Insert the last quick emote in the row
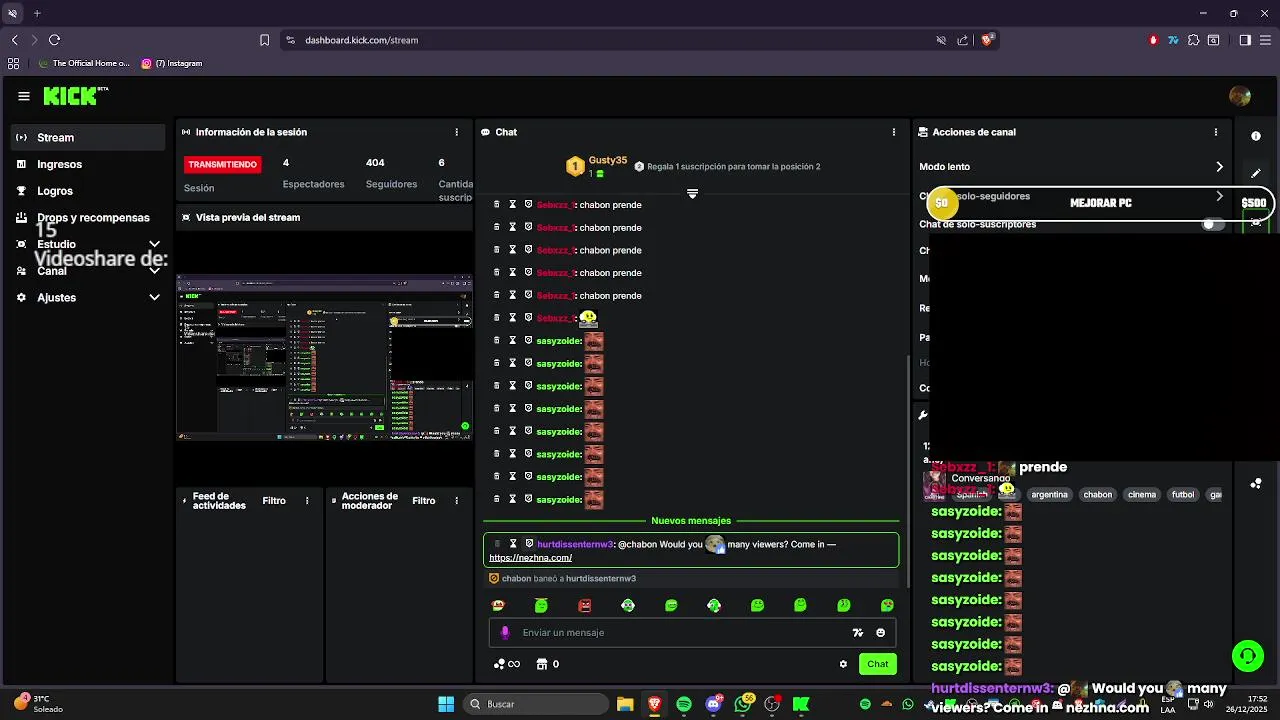This screenshot has height=720, width=1280. (887, 605)
